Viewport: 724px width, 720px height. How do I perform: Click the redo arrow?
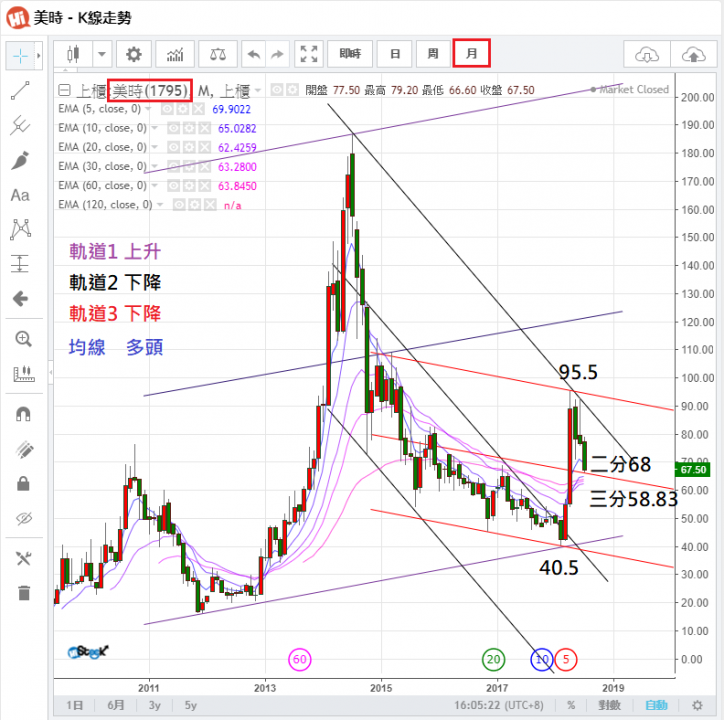click(x=277, y=54)
